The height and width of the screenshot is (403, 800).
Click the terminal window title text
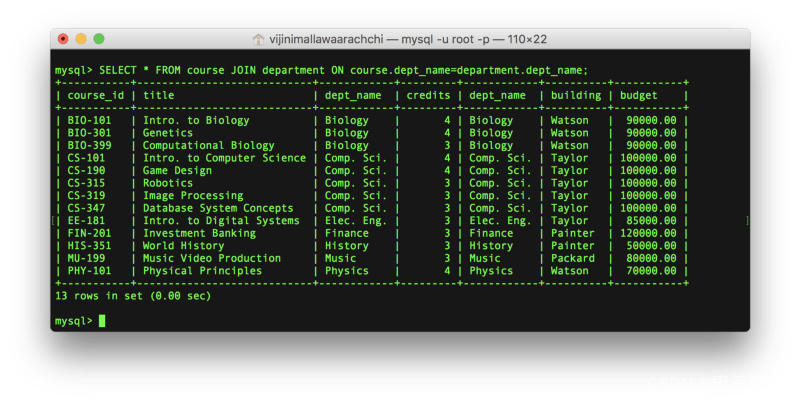[408, 39]
